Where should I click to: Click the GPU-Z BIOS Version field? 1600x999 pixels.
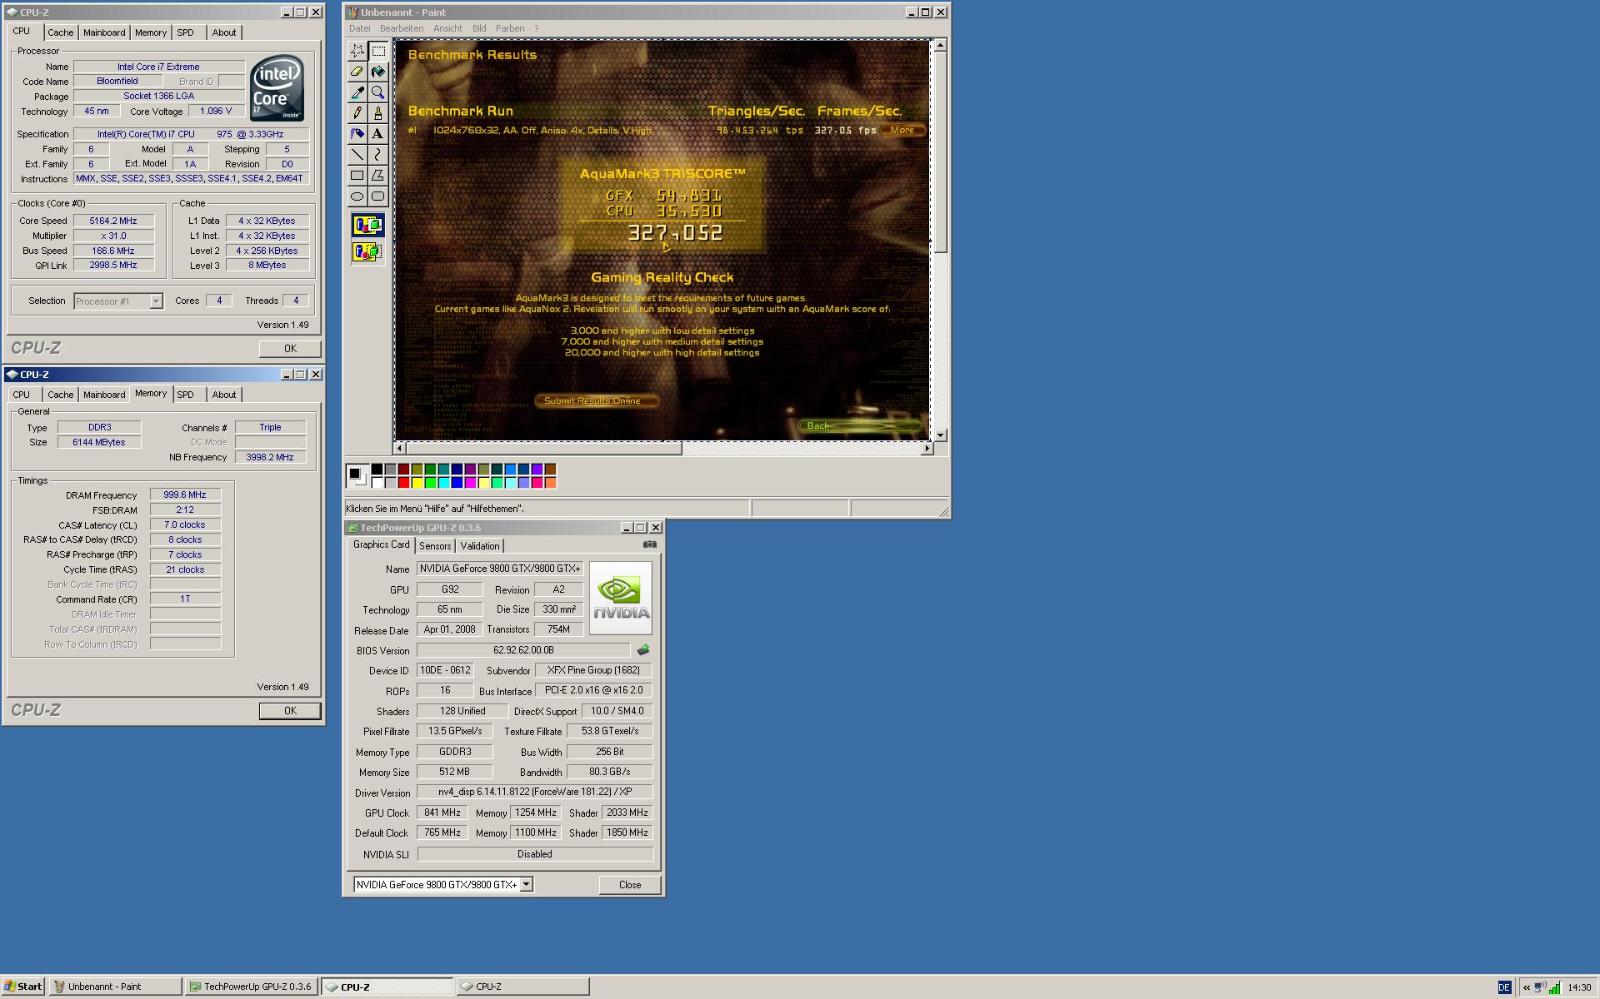(x=524, y=650)
